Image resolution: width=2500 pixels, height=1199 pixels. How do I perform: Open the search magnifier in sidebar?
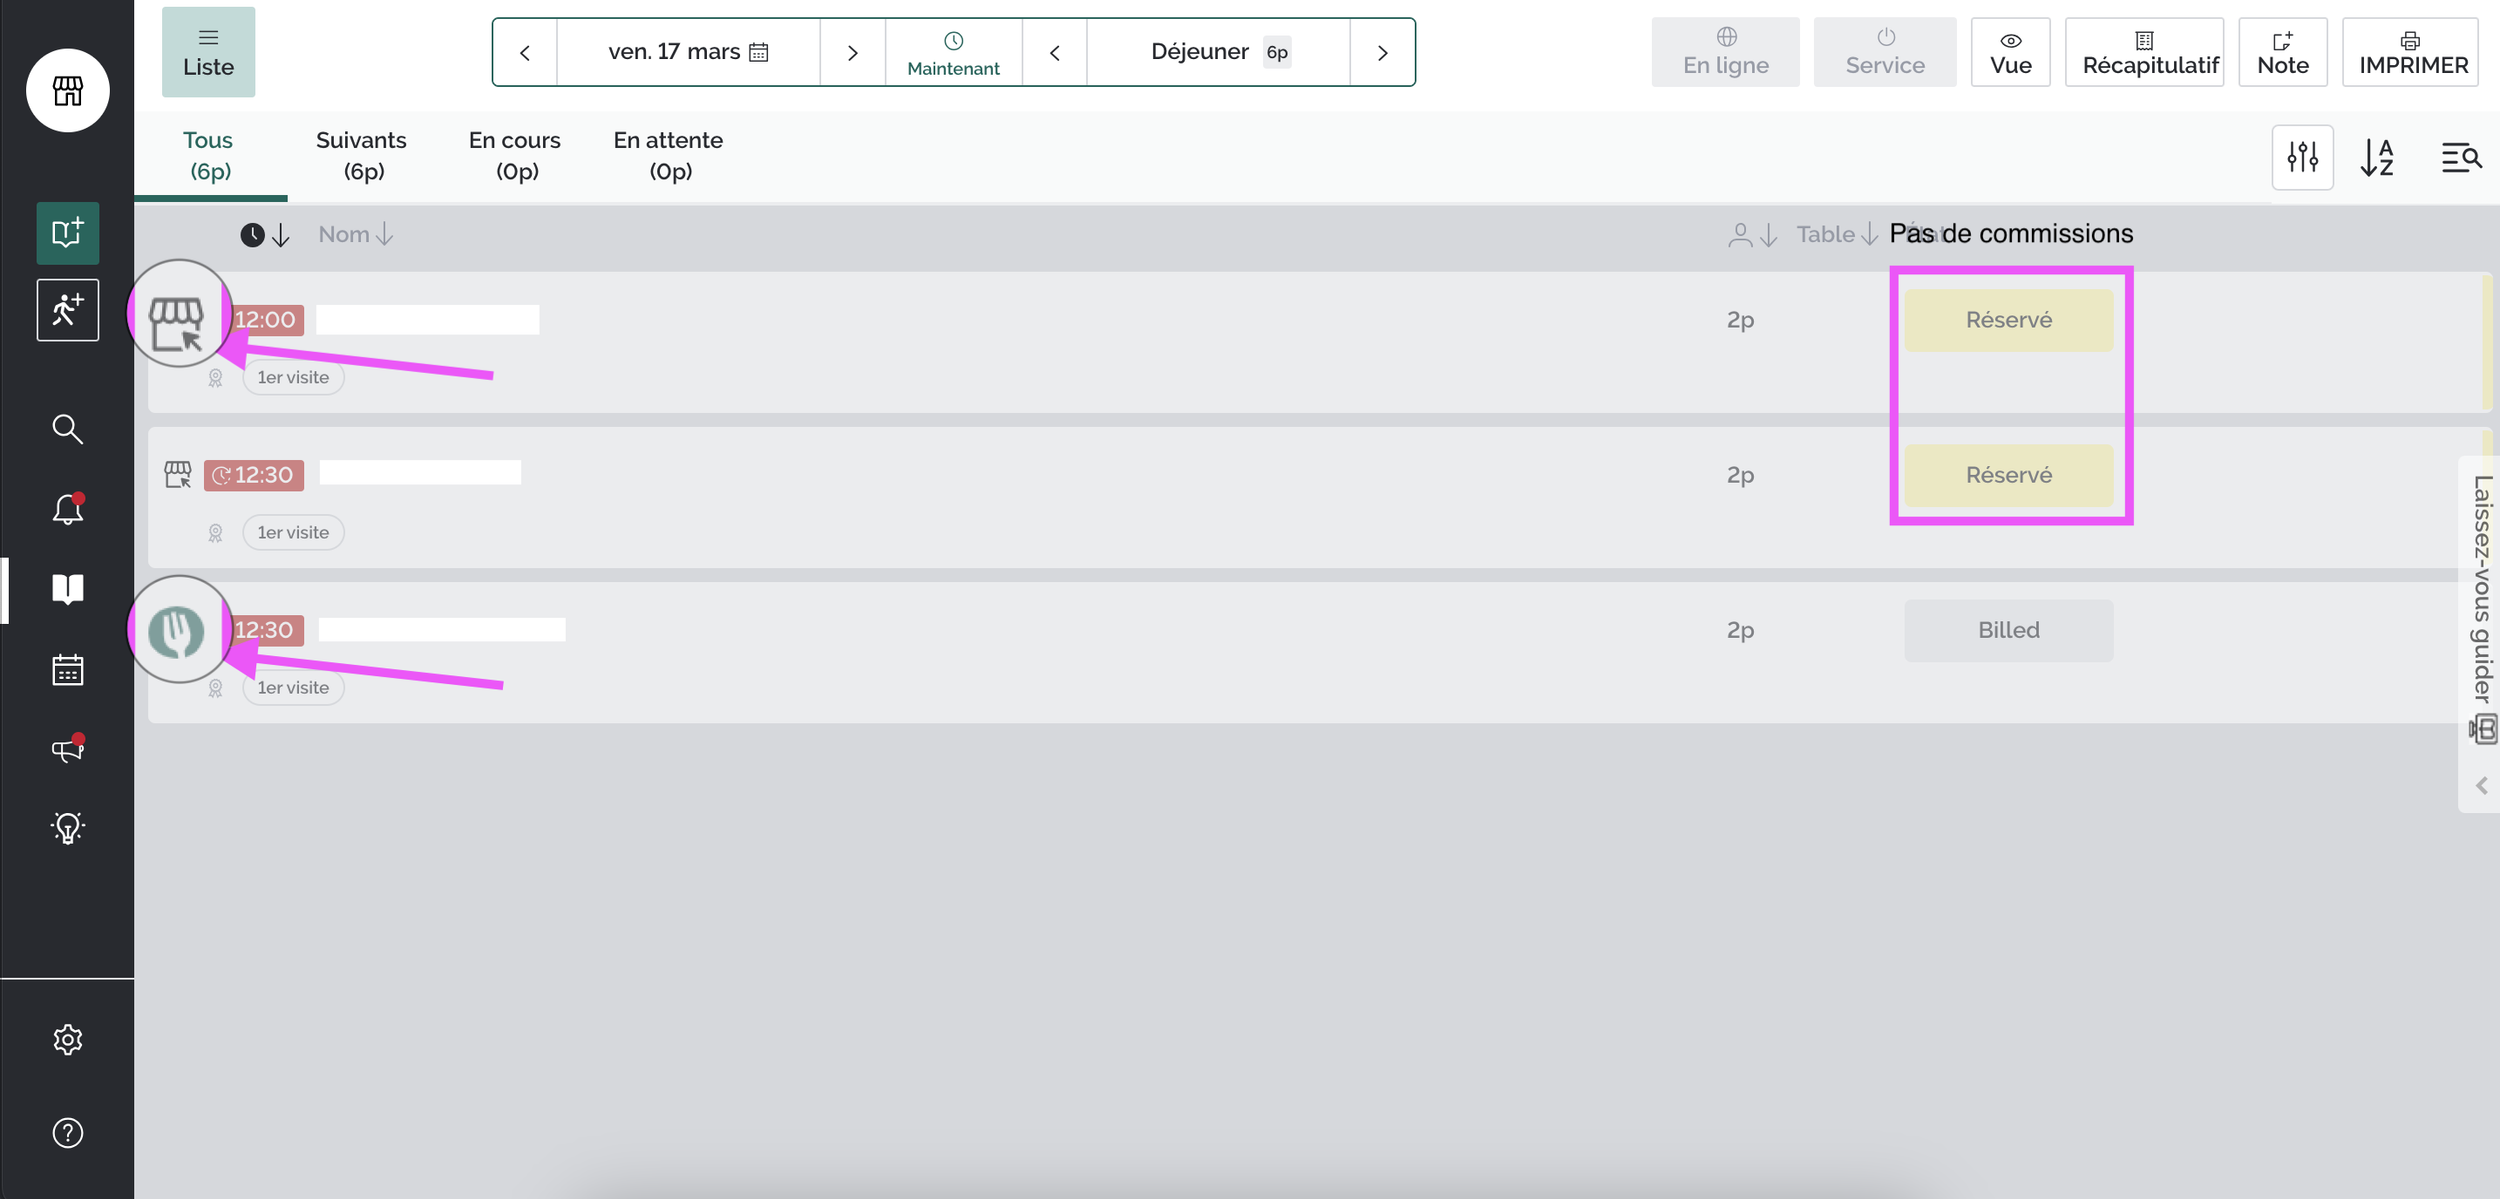coord(67,429)
